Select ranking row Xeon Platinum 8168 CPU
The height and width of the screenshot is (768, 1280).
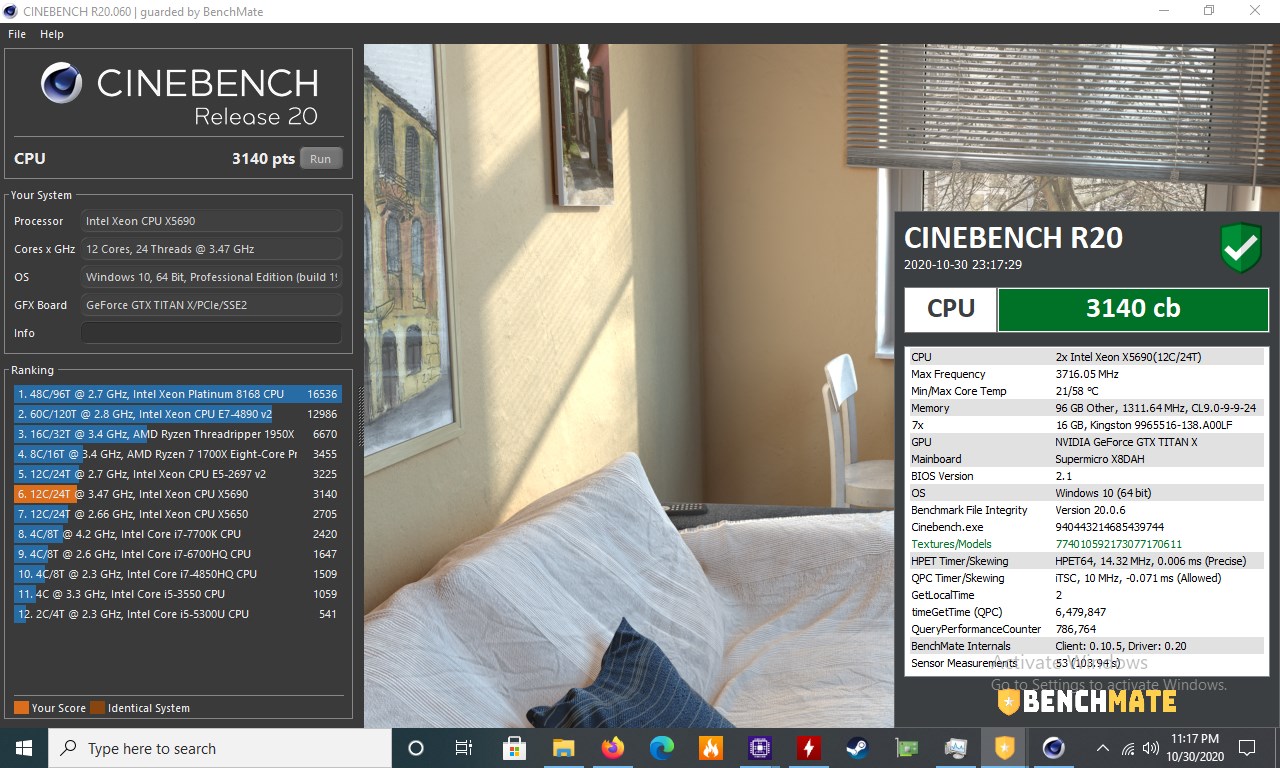point(177,394)
